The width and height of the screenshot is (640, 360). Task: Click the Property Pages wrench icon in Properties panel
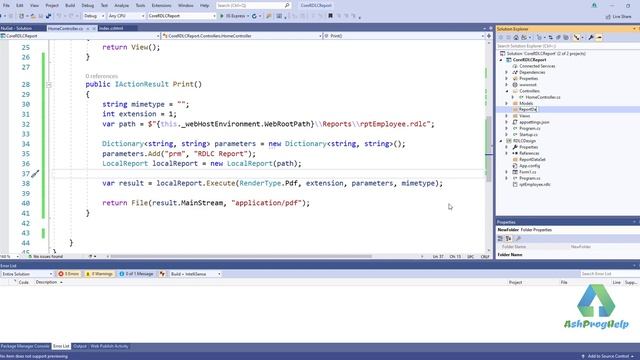[518, 238]
